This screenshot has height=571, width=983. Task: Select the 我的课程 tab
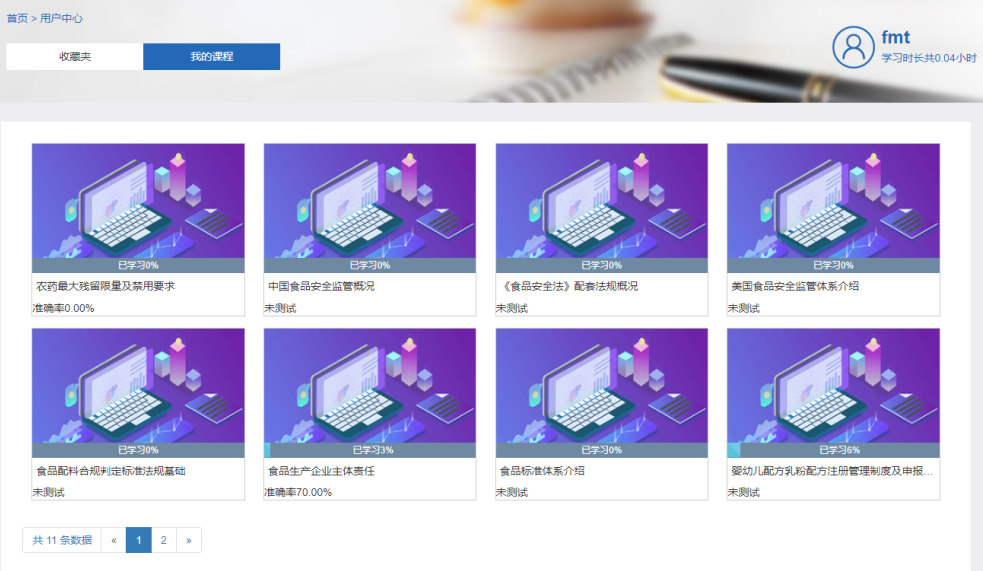tap(211, 57)
